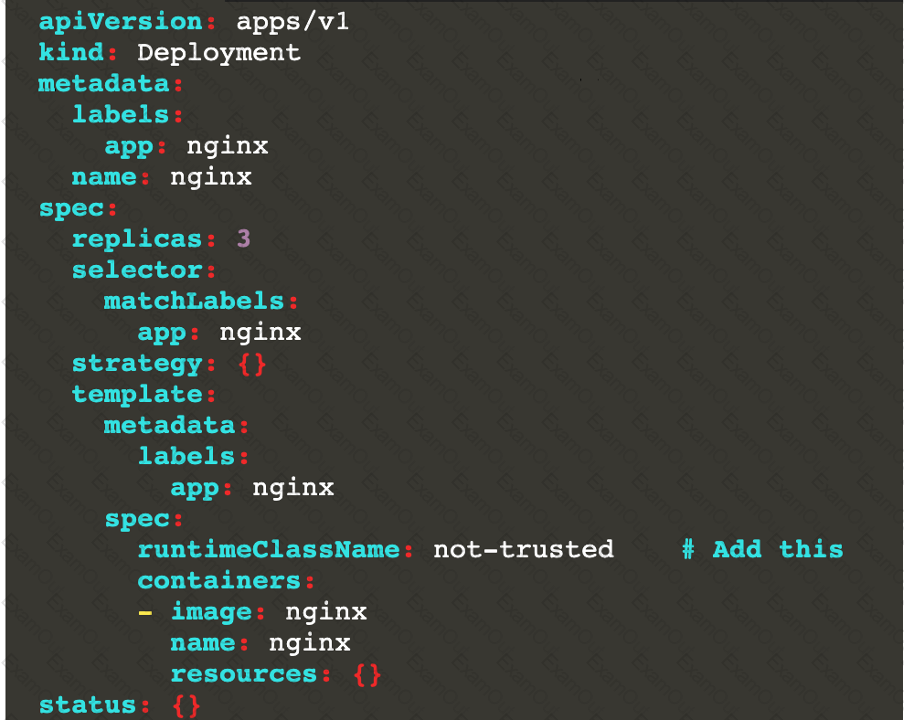
Task: Click the '# Add this' comment
Action: point(762,549)
